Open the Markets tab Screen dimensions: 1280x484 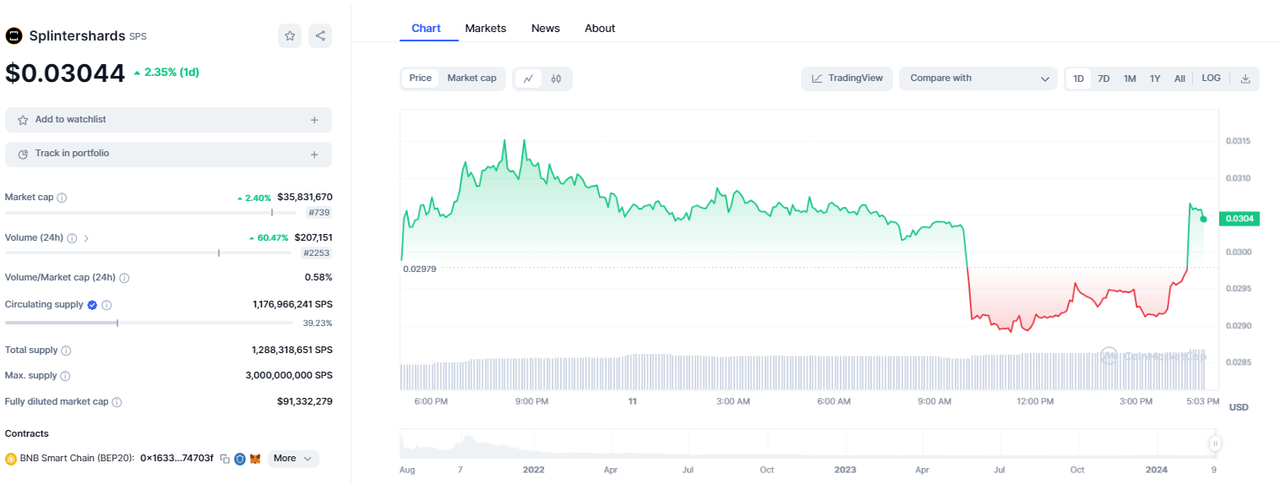click(x=486, y=28)
